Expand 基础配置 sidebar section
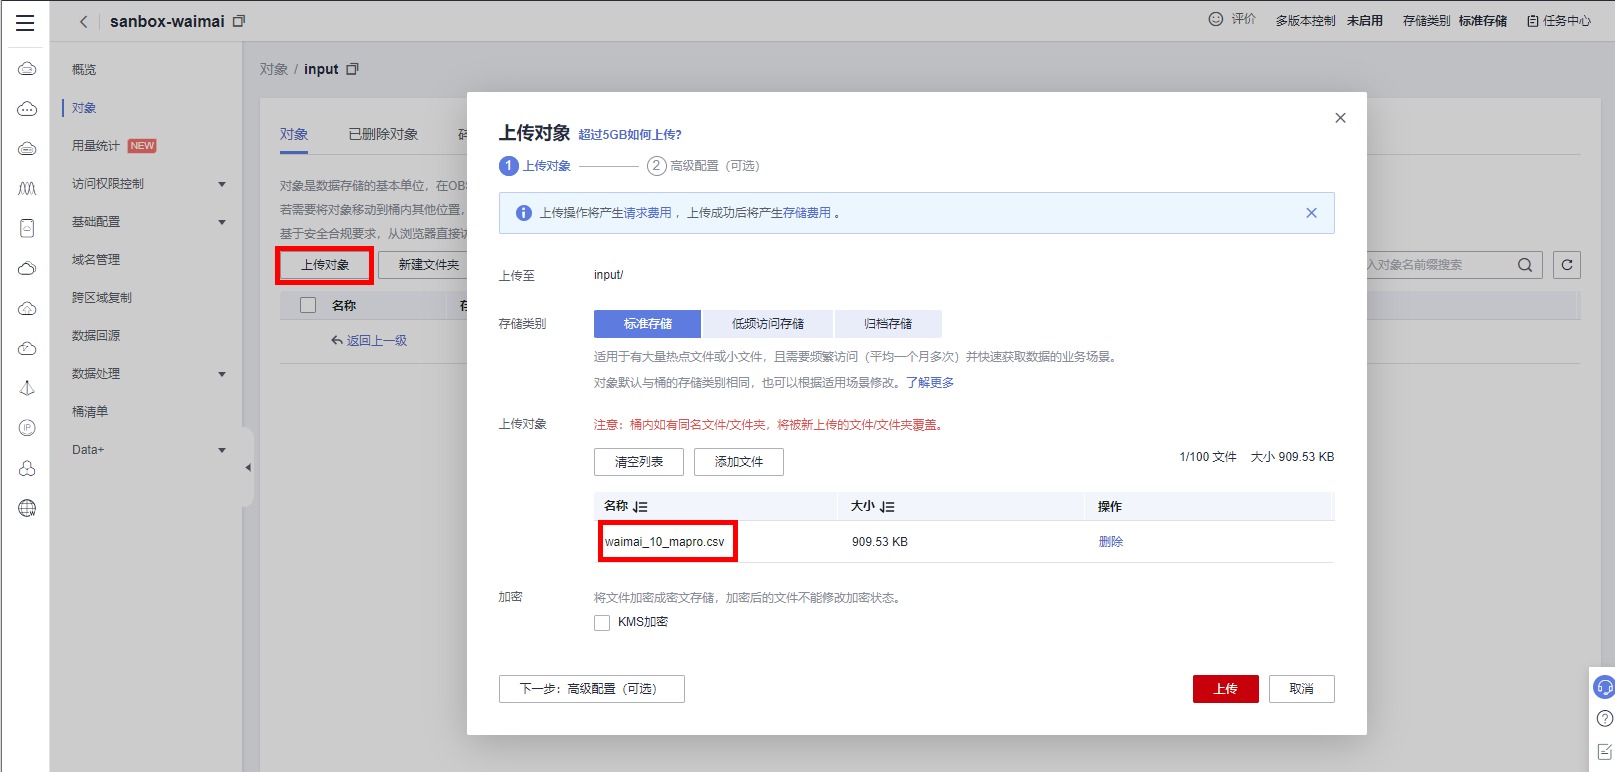This screenshot has width=1615, height=772. [x=222, y=222]
